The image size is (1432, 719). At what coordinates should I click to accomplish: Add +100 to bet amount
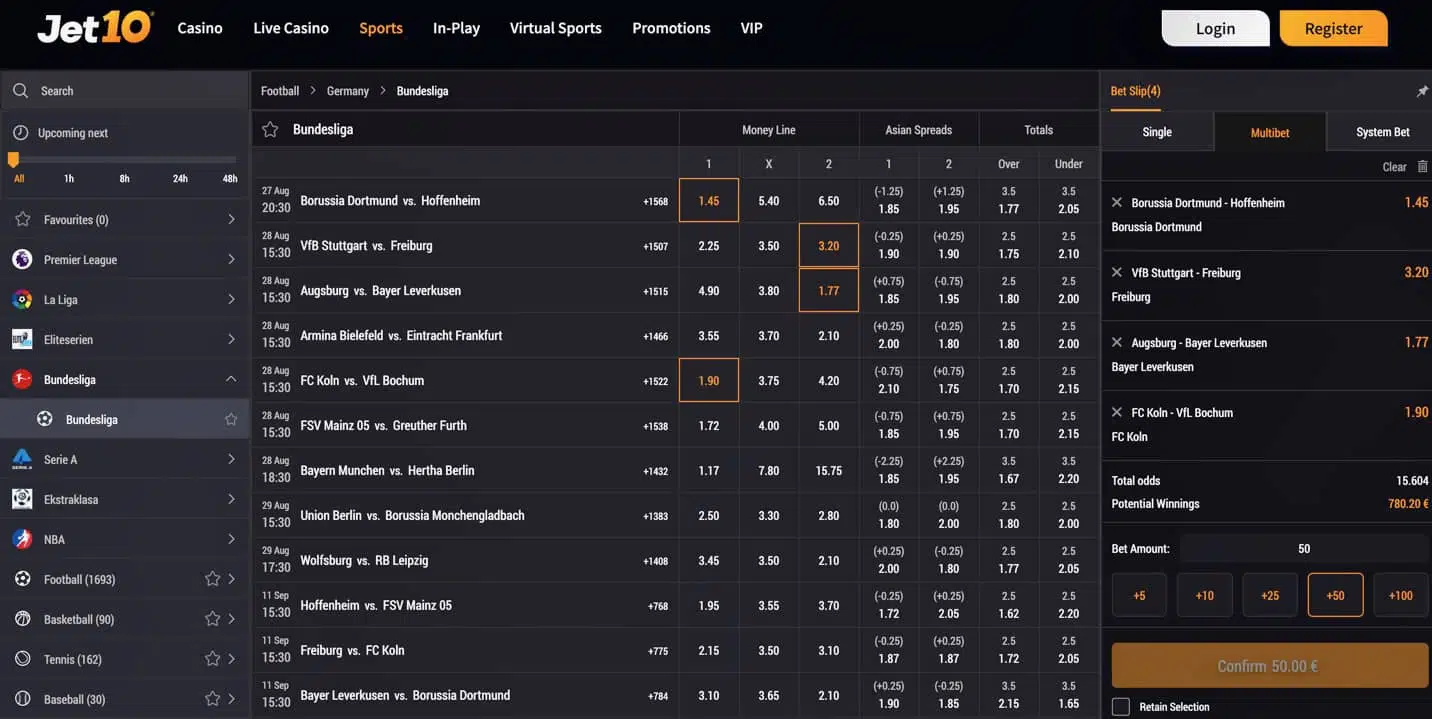(x=1401, y=595)
